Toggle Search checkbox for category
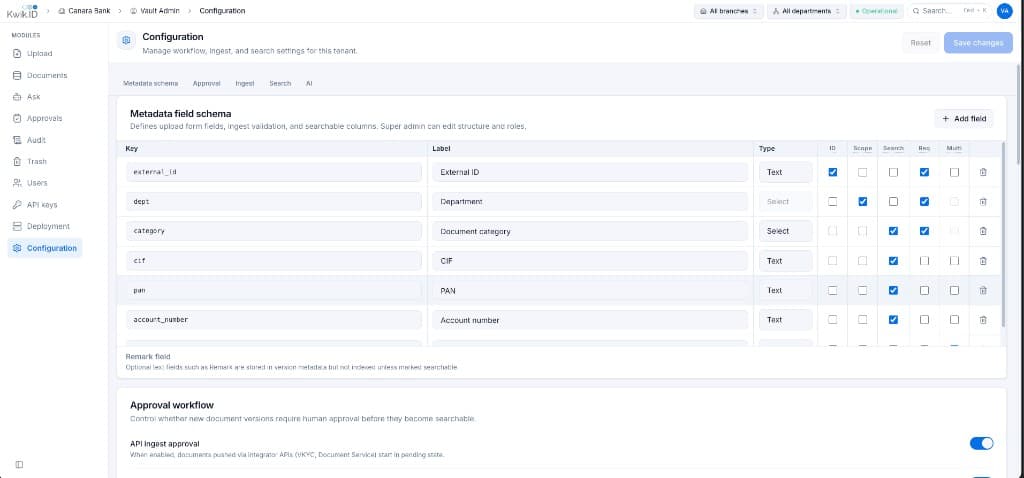Screen dimensions: 1024x478 893,231
